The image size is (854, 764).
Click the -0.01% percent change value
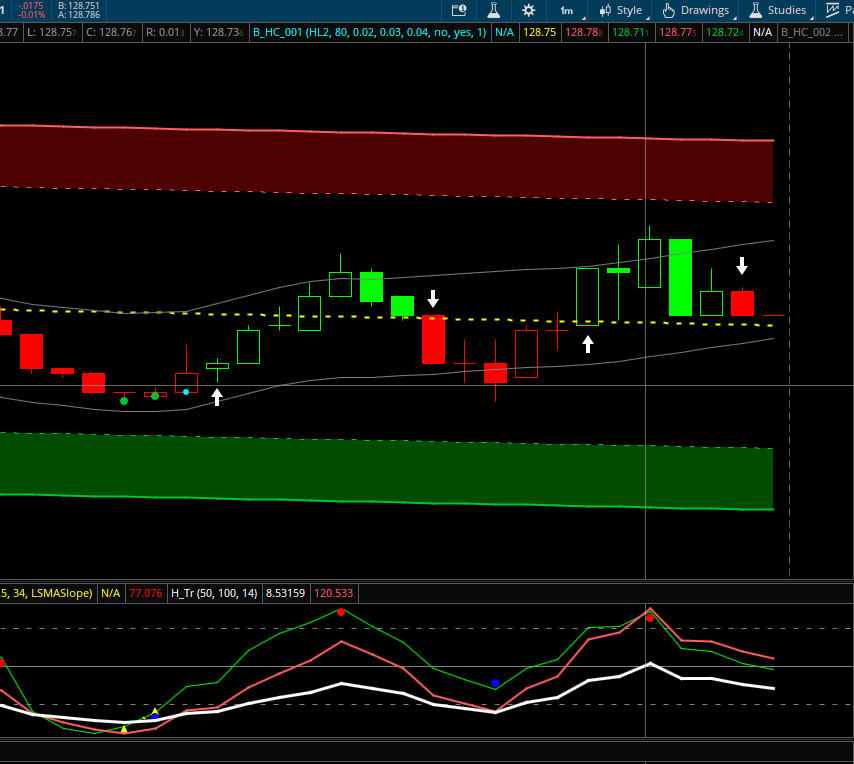pos(32,15)
